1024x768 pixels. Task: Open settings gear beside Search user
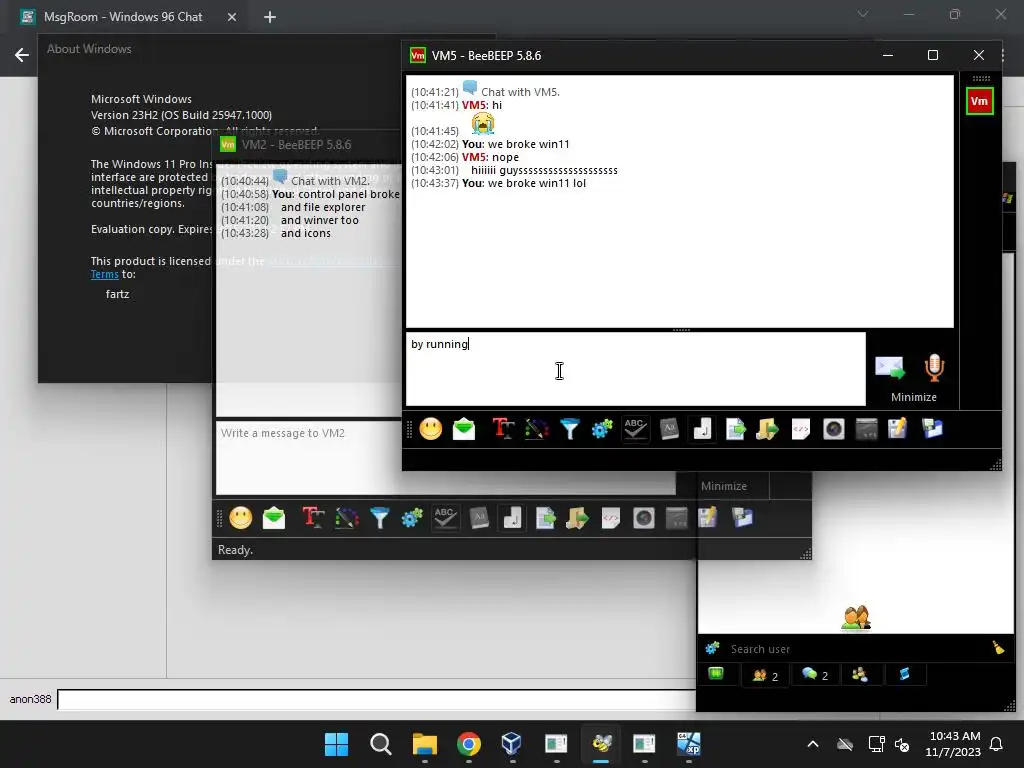(x=712, y=648)
